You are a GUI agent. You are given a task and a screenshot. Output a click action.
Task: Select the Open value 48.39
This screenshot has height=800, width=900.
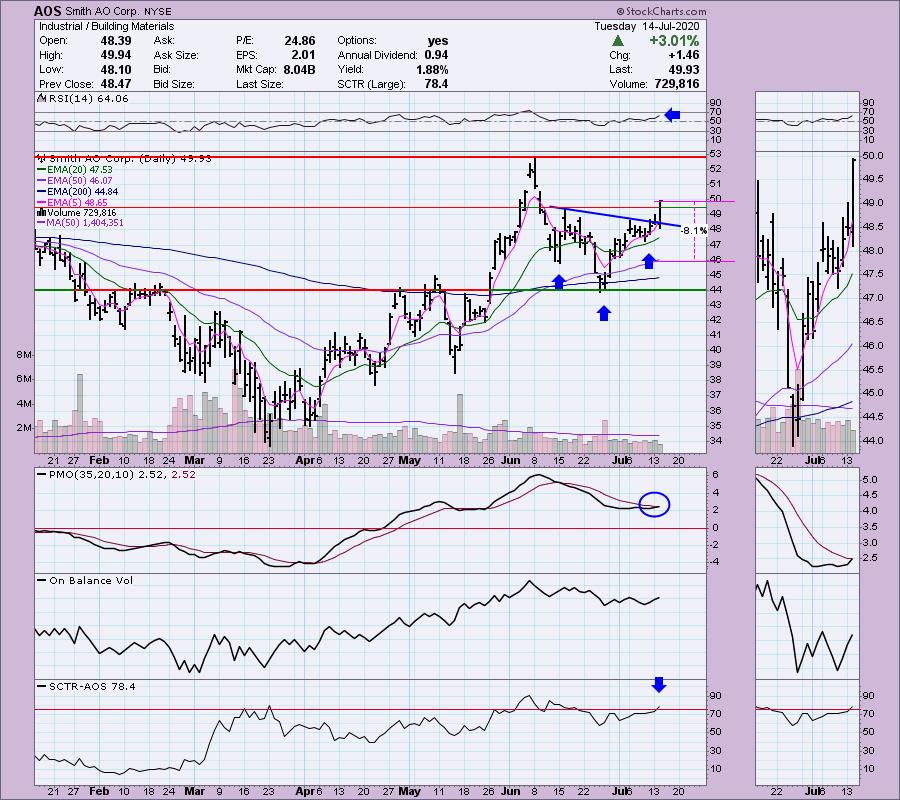117,41
